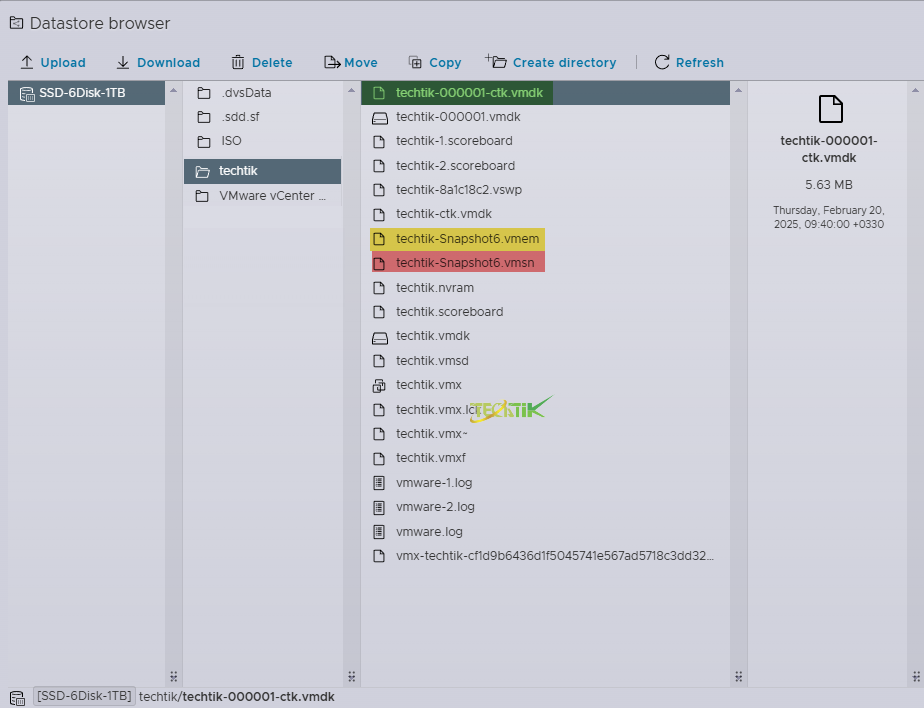Select the SSD-6Disk-1TB datastore name
The width and height of the screenshot is (924, 708).
[x=82, y=93]
